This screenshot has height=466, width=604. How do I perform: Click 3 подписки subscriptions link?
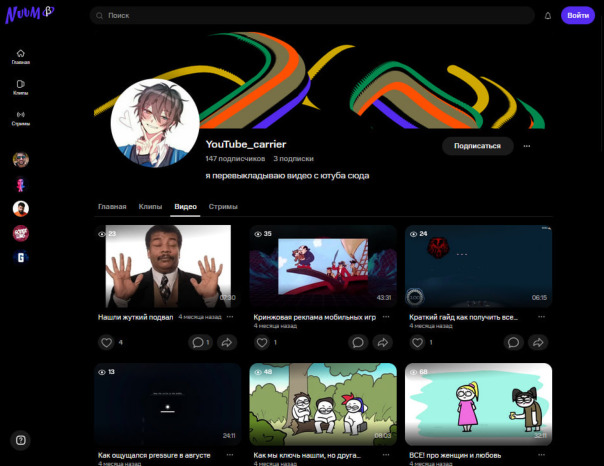pyautogui.click(x=294, y=159)
